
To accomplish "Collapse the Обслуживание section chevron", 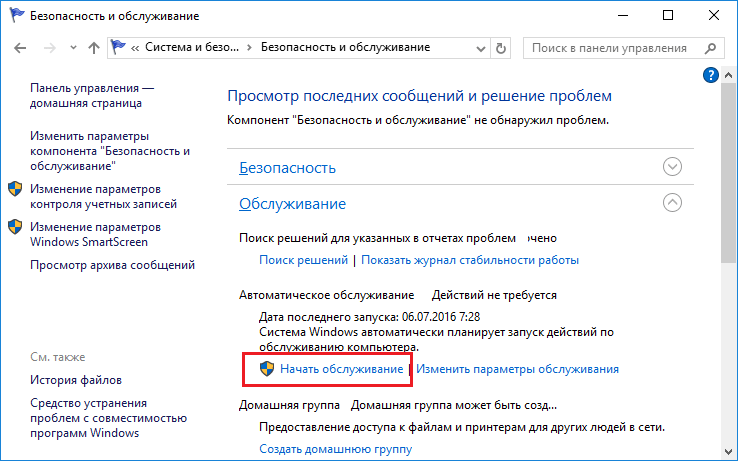I will coord(672,202).
